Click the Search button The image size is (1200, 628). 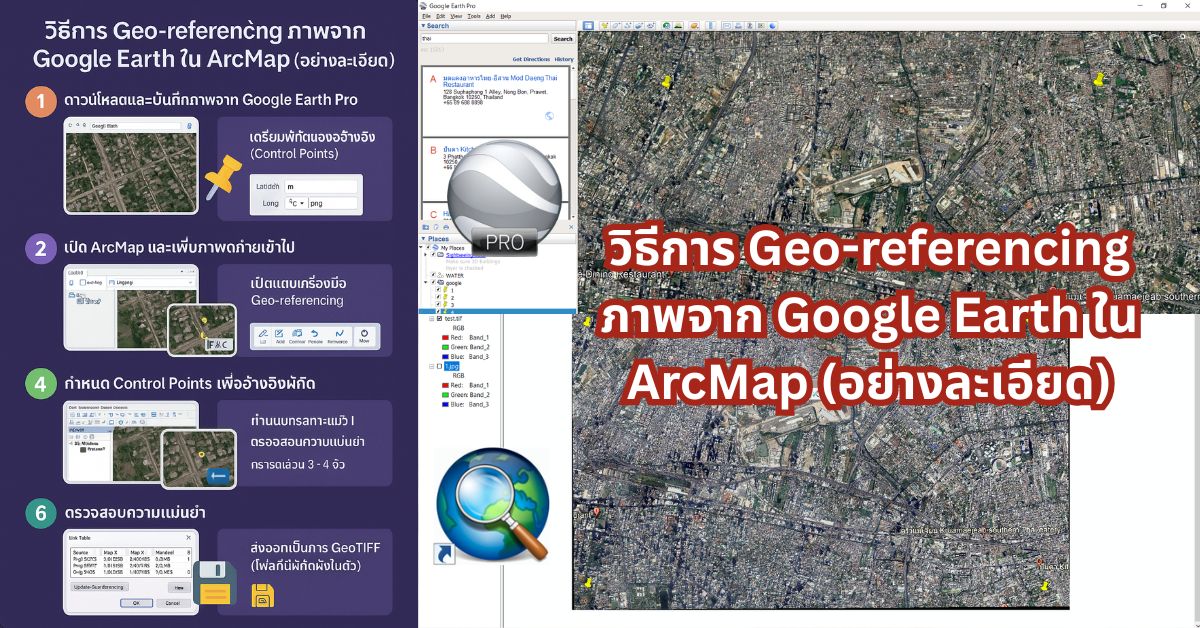tap(563, 39)
